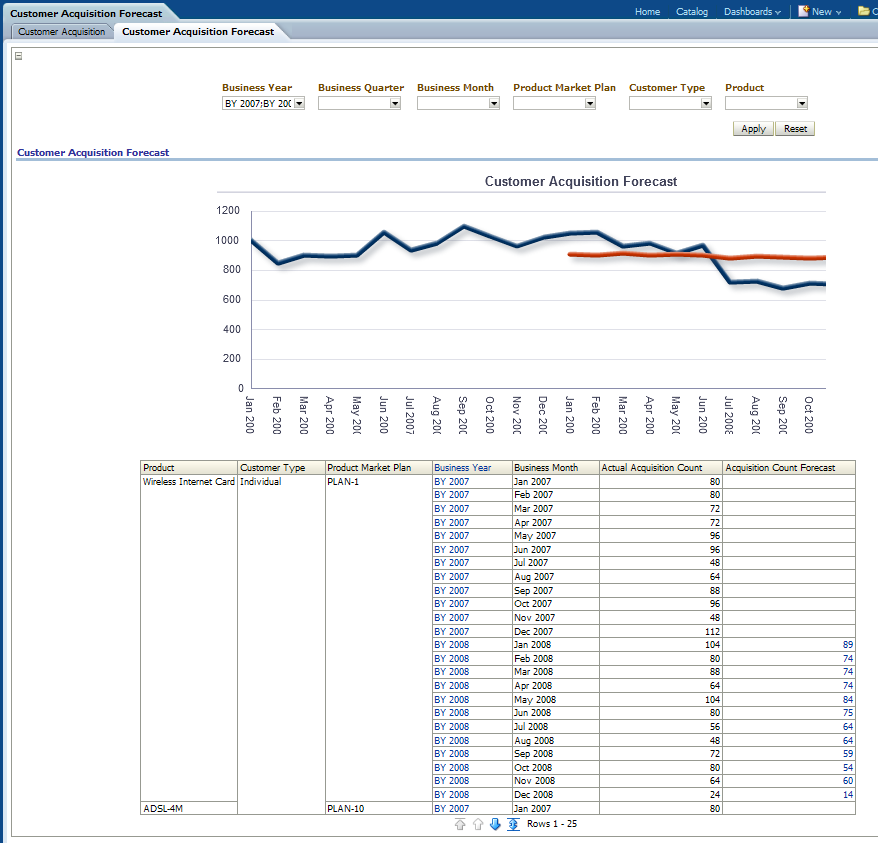878x843 pixels.
Task: Click forecast value 89 for Jan 2008
Action: click(x=847, y=645)
